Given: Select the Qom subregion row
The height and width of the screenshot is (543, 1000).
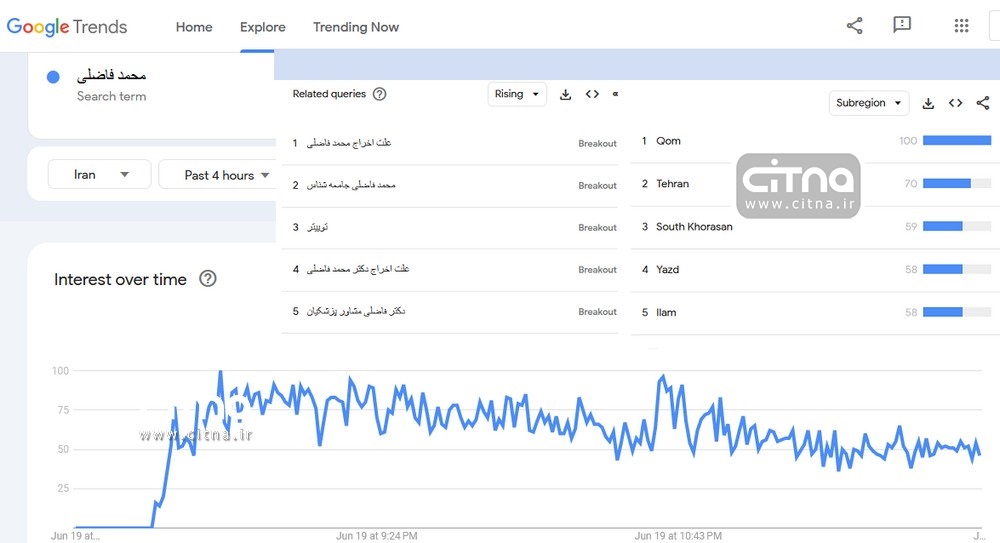Looking at the screenshot, I should 668,141.
